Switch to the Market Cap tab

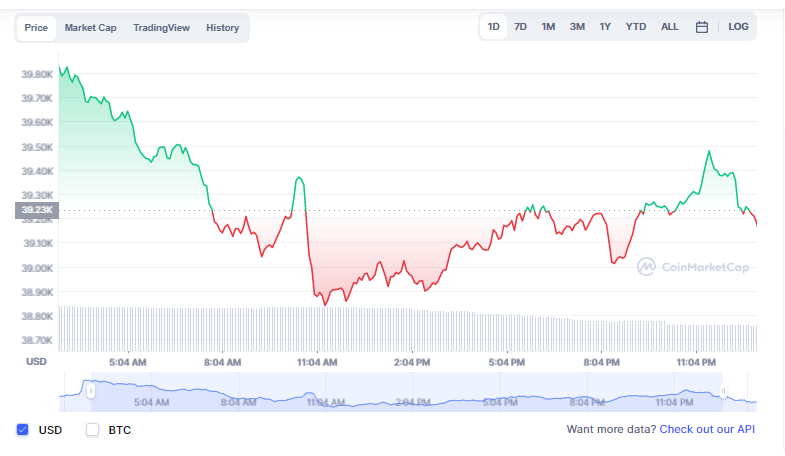point(91,28)
